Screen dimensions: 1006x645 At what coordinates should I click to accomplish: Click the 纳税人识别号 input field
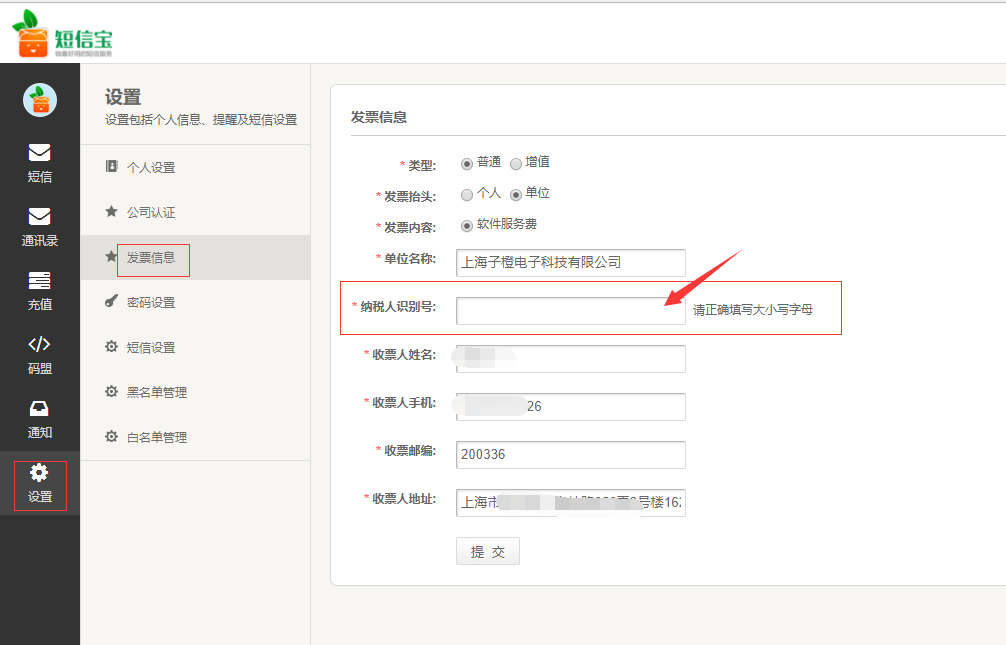pos(570,311)
